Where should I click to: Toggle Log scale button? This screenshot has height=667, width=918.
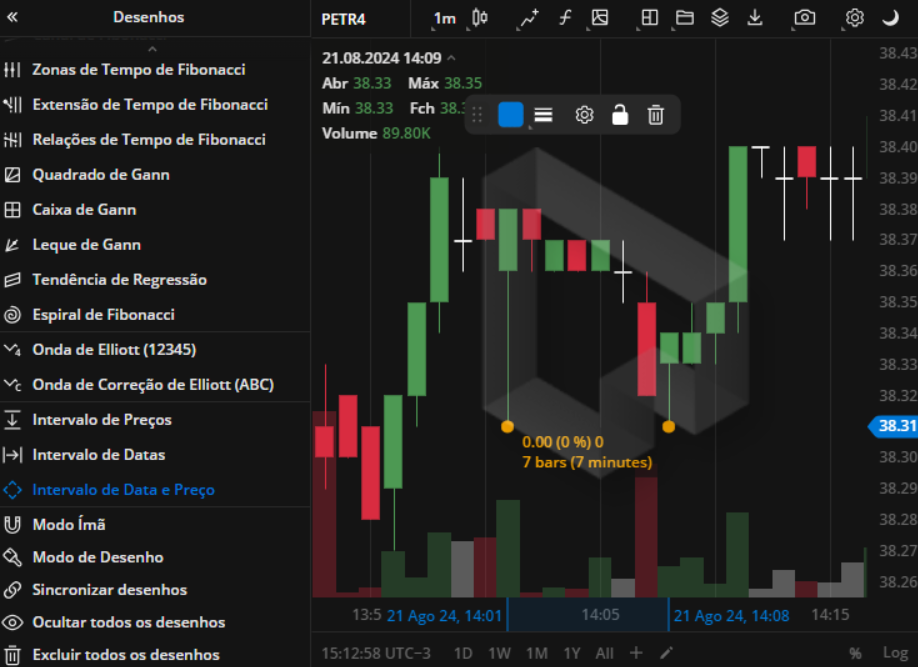coord(895,653)
